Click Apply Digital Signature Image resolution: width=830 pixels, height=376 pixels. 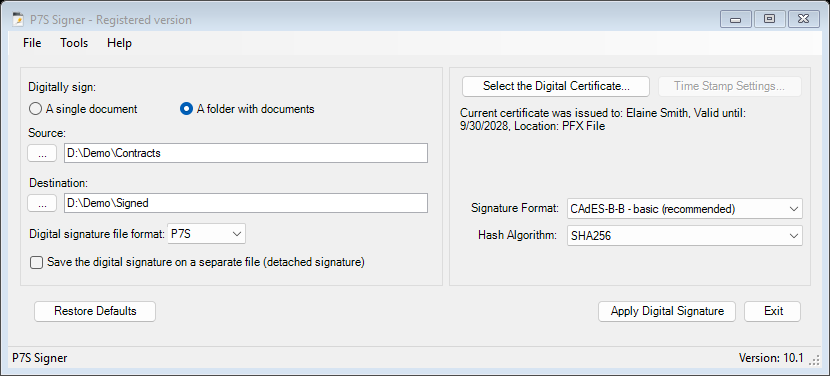coord(667,311)
